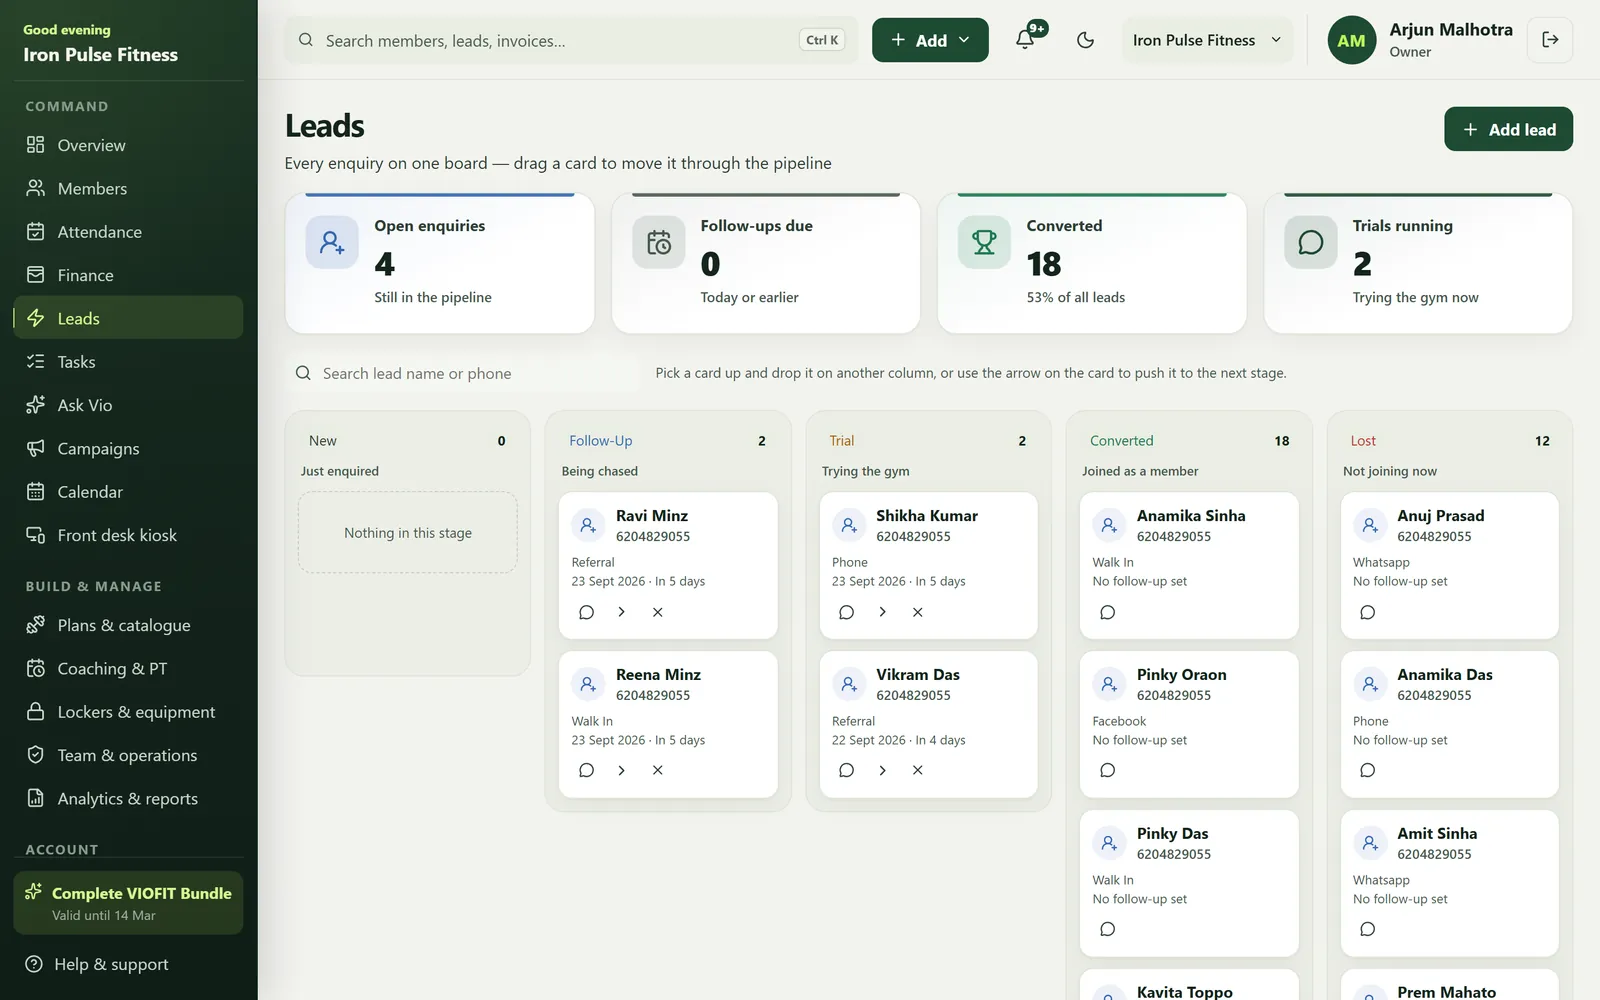Screen dimensions: 1600x1000
Task: Open Team & operations
Action: pyautogui.click(x=128, y=755)
